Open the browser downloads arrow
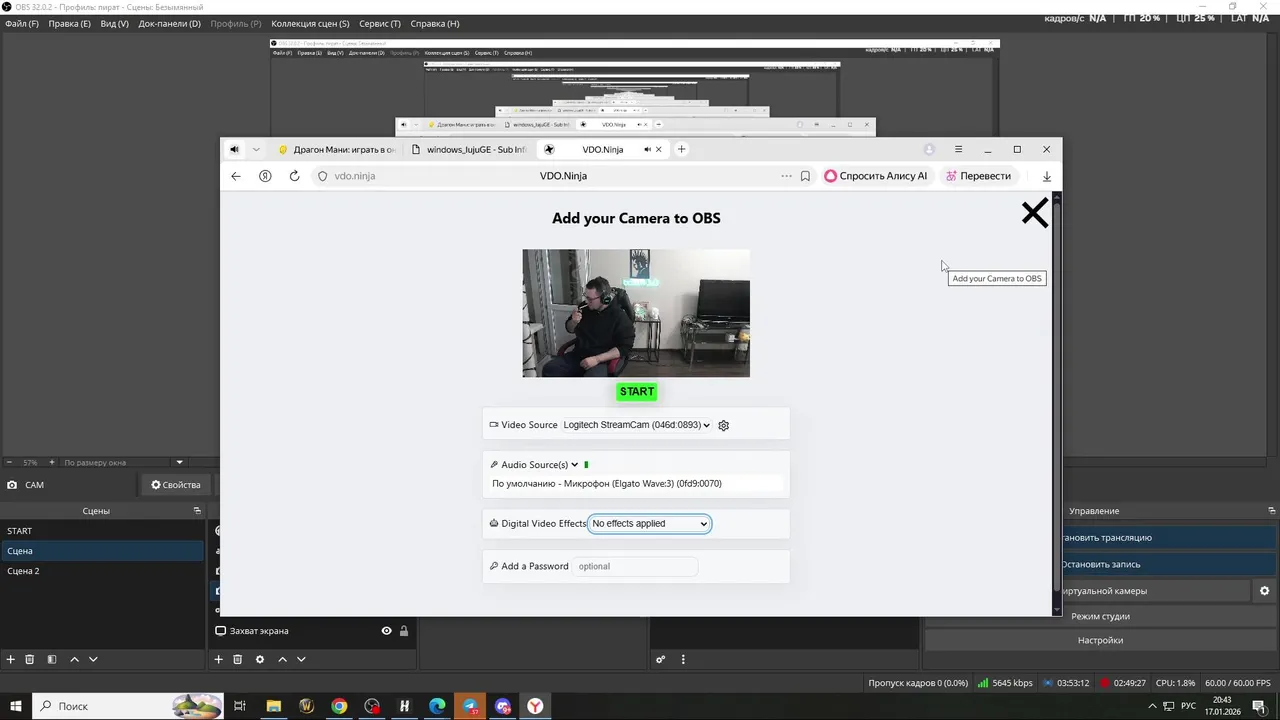Viewport: 1280px width, 720px height. [x=1047, y=176]
